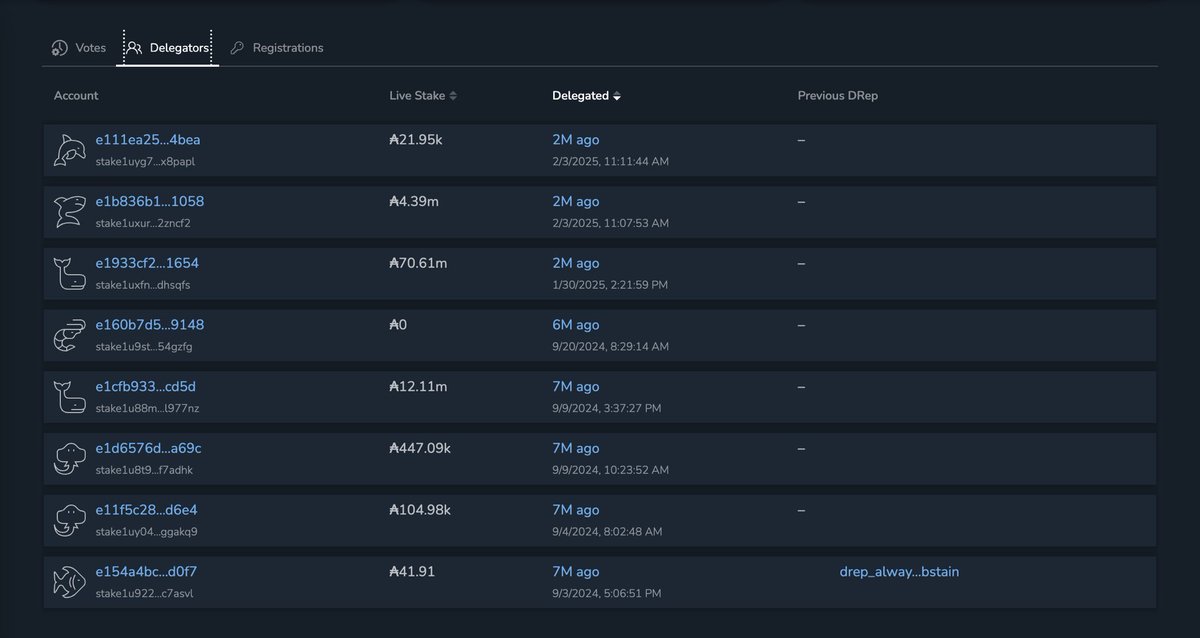Click dolphin icon for e111ea25...4bea
Screen dimensions: 1200x638
pyautogui.click(x=70, y=150)
